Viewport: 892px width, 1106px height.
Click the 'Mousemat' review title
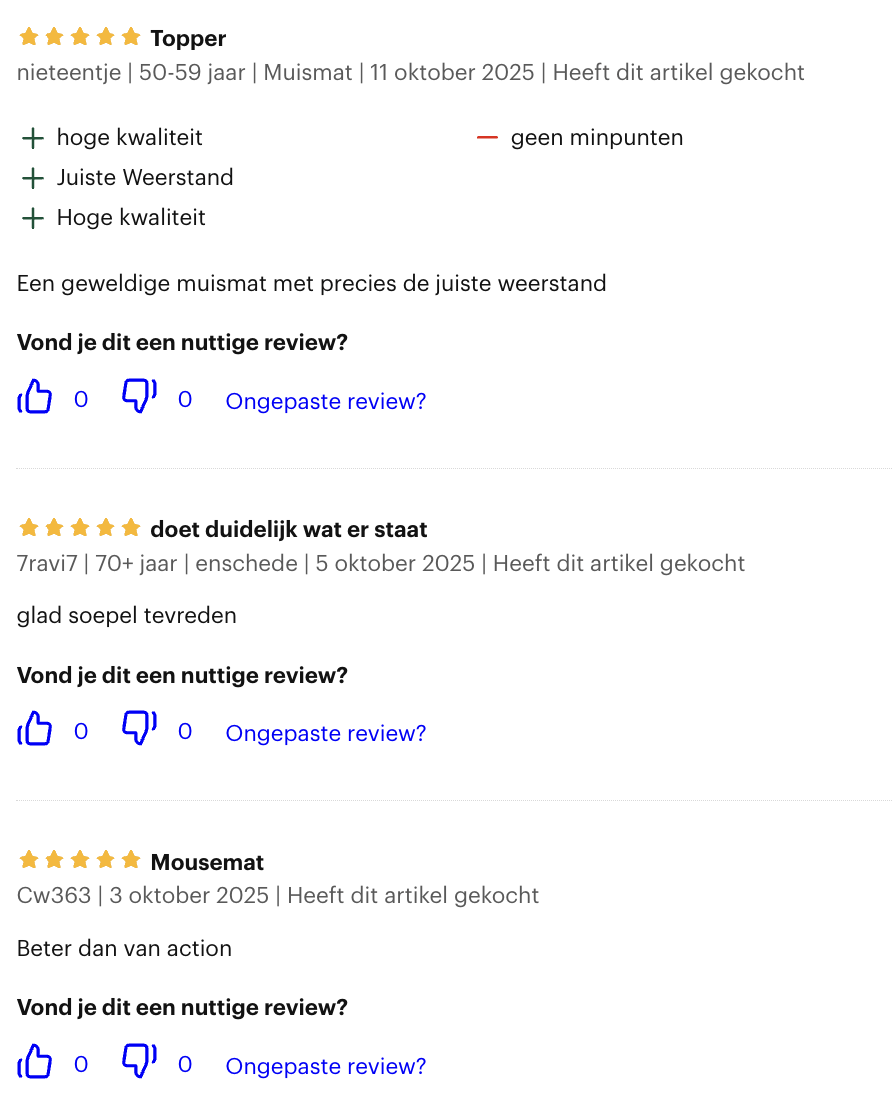pos(207,862)
